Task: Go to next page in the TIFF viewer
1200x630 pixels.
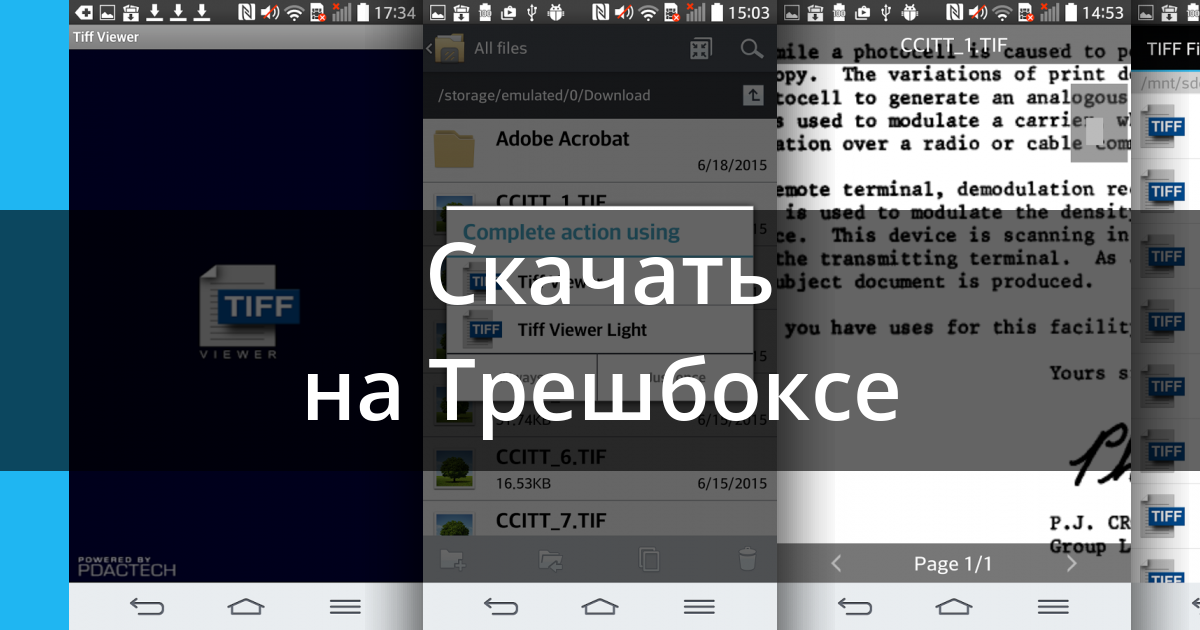Action: [1072, 564]
